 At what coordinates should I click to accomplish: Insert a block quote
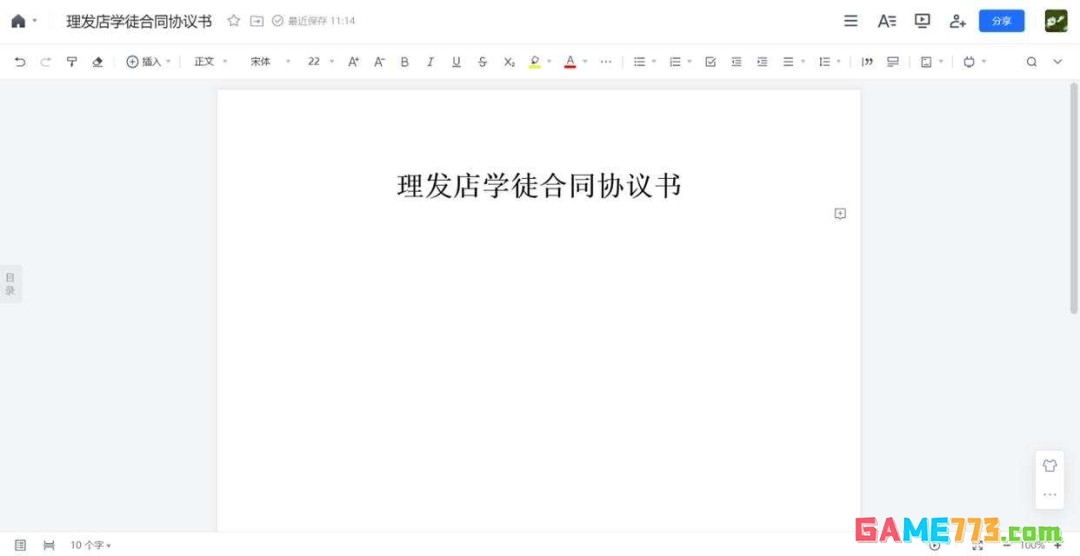pos(867,62)
